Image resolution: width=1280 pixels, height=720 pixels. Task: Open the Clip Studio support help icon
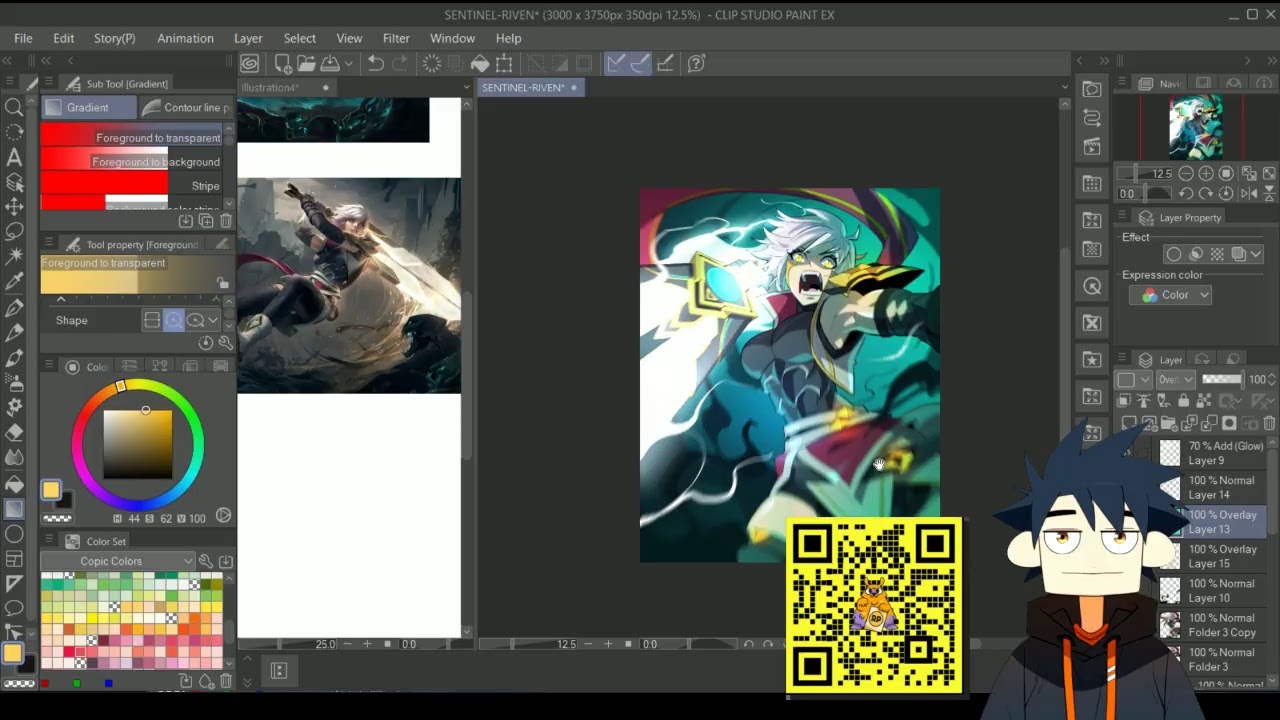(x=697, y=63)
